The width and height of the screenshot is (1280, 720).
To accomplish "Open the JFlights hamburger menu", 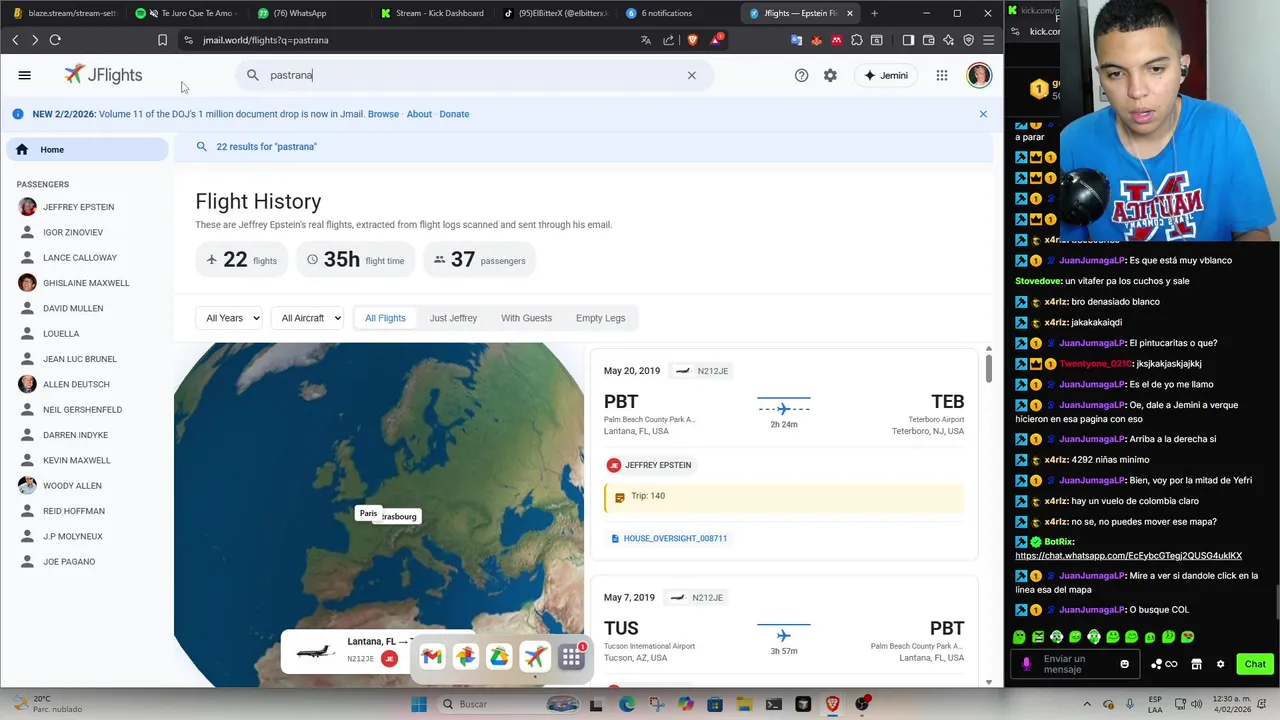I will (25, 75).
